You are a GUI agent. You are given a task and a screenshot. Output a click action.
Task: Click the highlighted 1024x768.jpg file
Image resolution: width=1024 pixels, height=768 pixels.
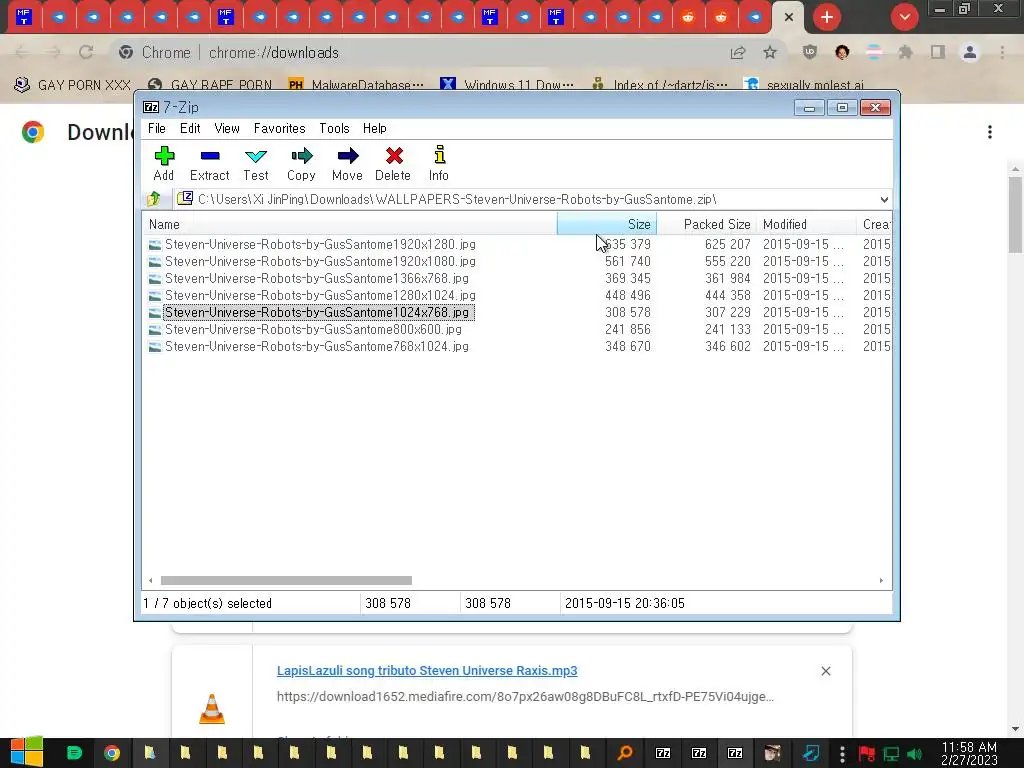click(x=317, y=312)
